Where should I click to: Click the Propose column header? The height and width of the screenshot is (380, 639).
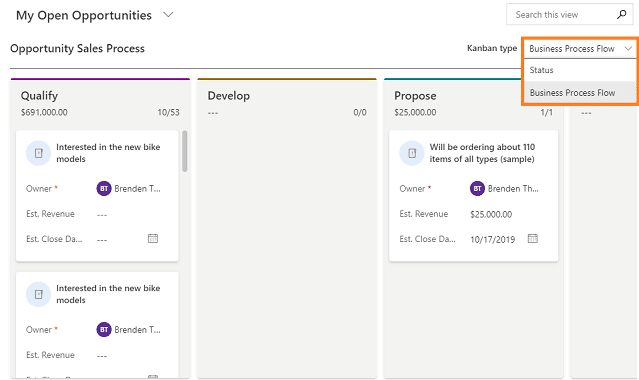click(415, 96)
